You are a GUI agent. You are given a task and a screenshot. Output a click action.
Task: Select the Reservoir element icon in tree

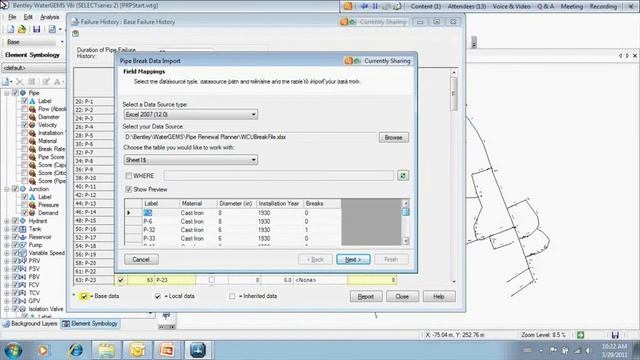click(23, 237)
